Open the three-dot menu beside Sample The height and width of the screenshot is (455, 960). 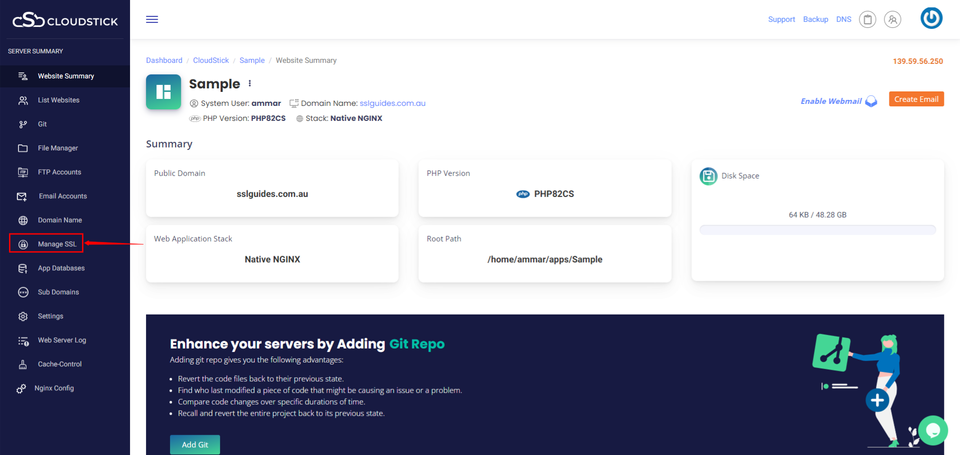pos(250,84)
